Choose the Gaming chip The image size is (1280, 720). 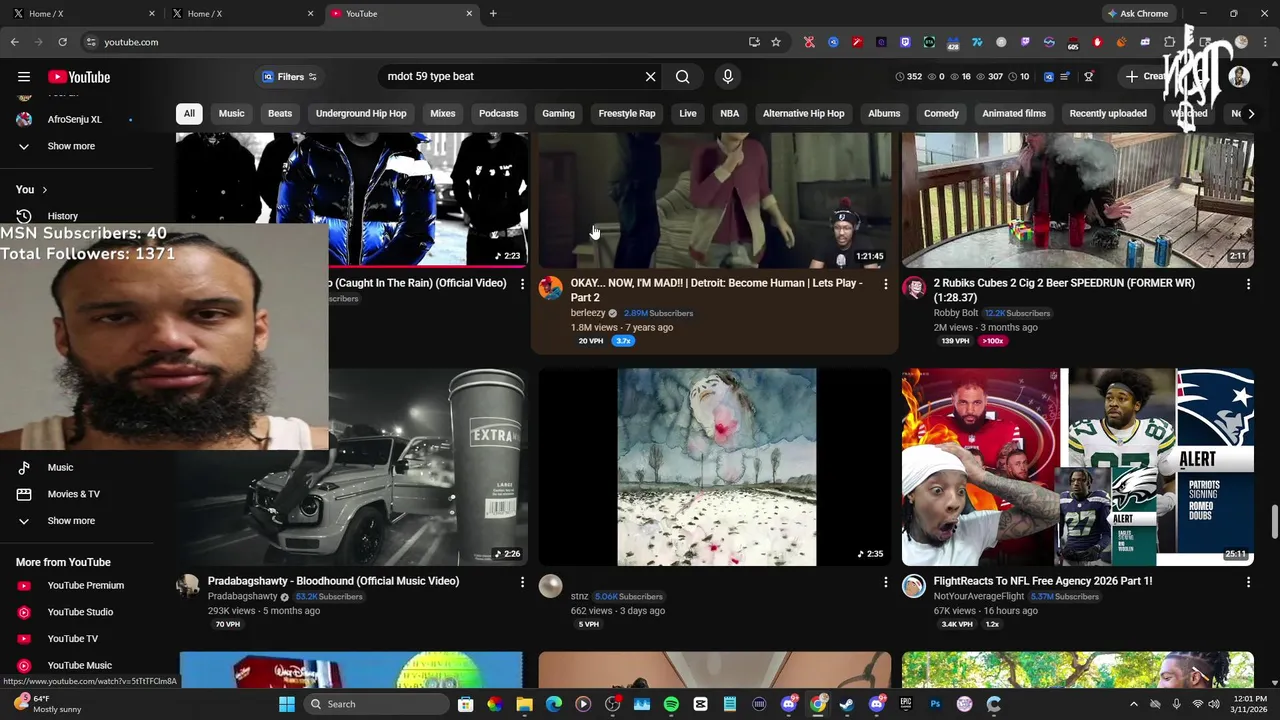(x=558, y=113)
